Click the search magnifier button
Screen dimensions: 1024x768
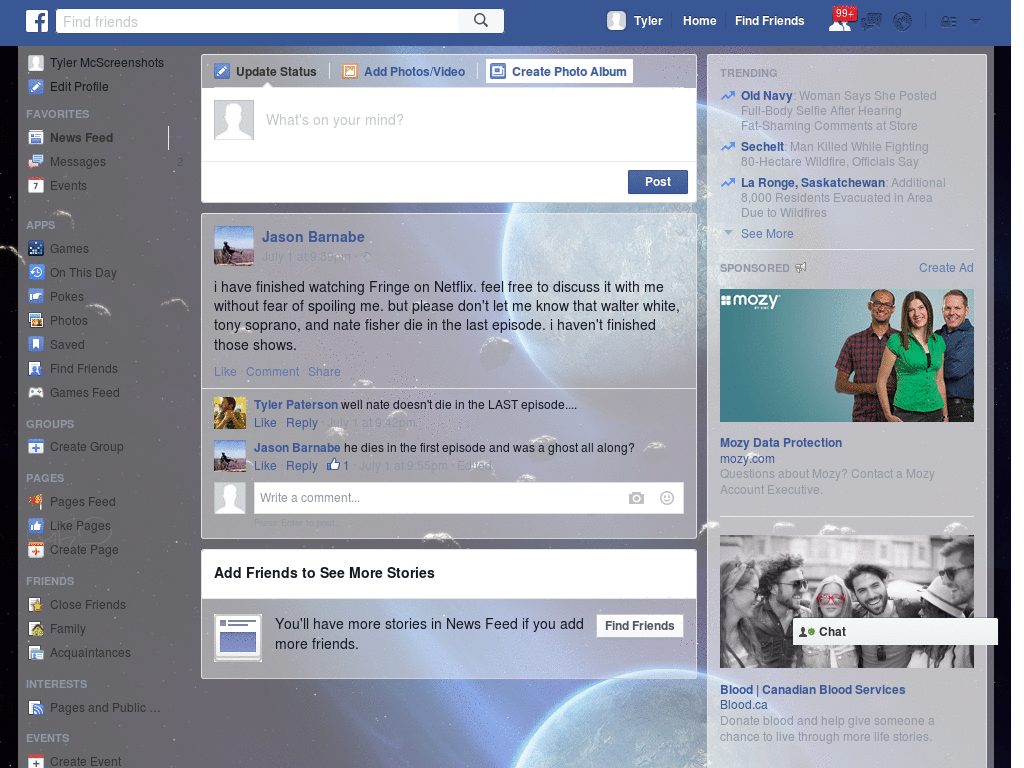tap(481, 21)
